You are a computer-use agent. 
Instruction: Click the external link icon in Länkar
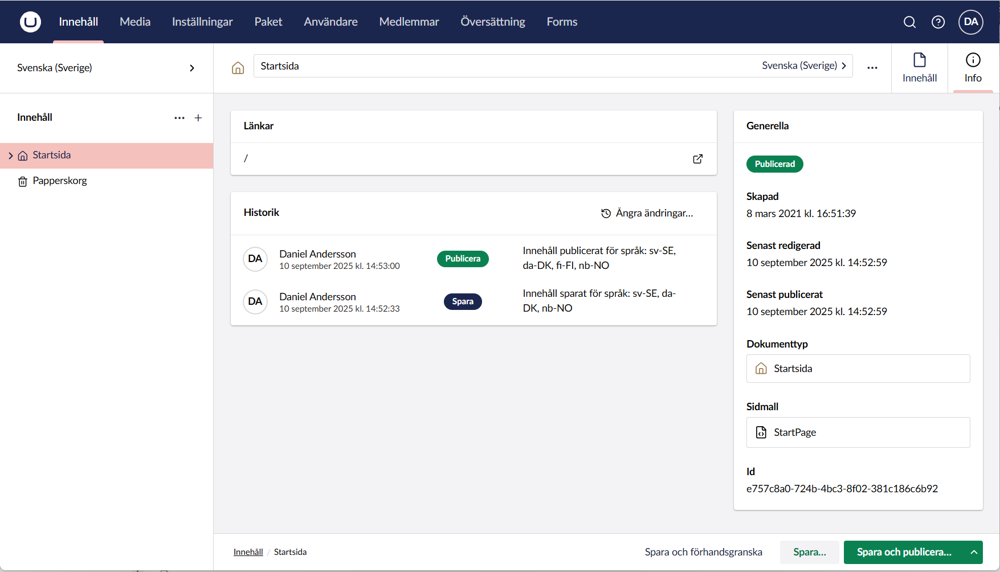coord(698,159)
